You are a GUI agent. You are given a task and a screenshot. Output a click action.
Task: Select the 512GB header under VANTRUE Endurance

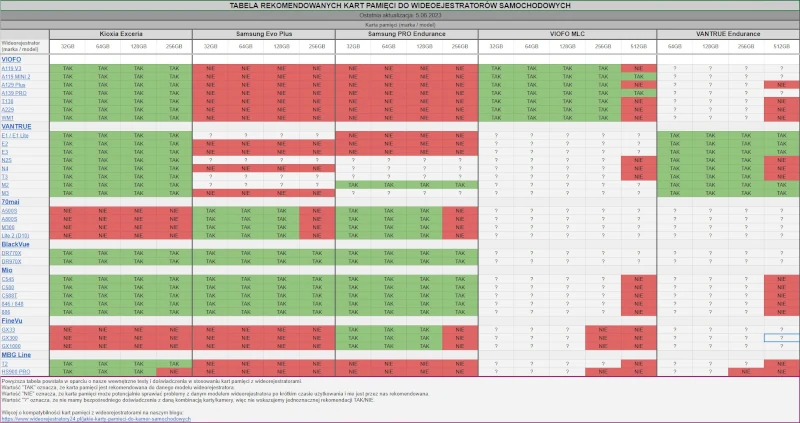pyautogui.click(x=782, y=46)
